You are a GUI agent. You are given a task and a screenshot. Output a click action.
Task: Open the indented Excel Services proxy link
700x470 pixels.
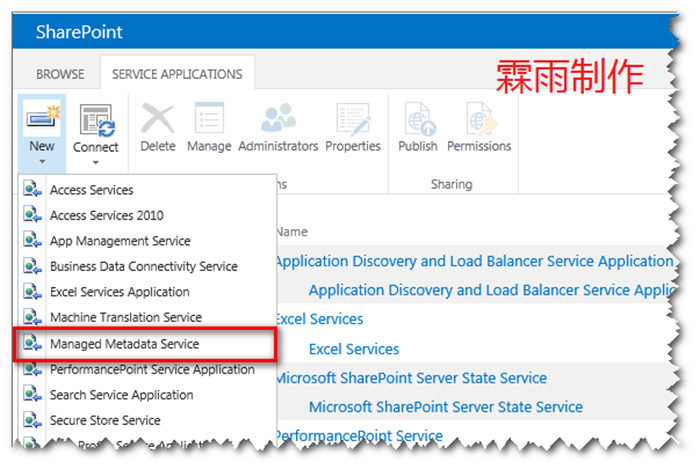[x=354, y=349]
